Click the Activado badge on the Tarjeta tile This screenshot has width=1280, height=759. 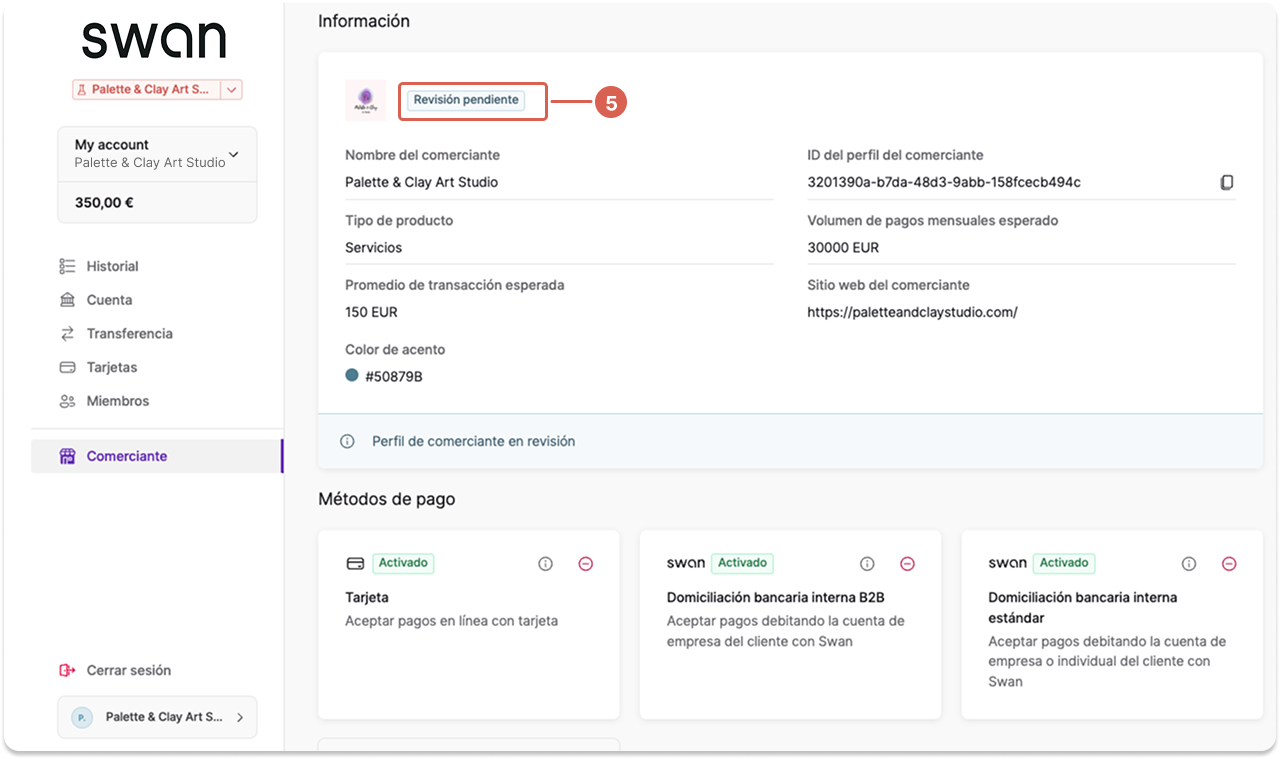point(403,563)
